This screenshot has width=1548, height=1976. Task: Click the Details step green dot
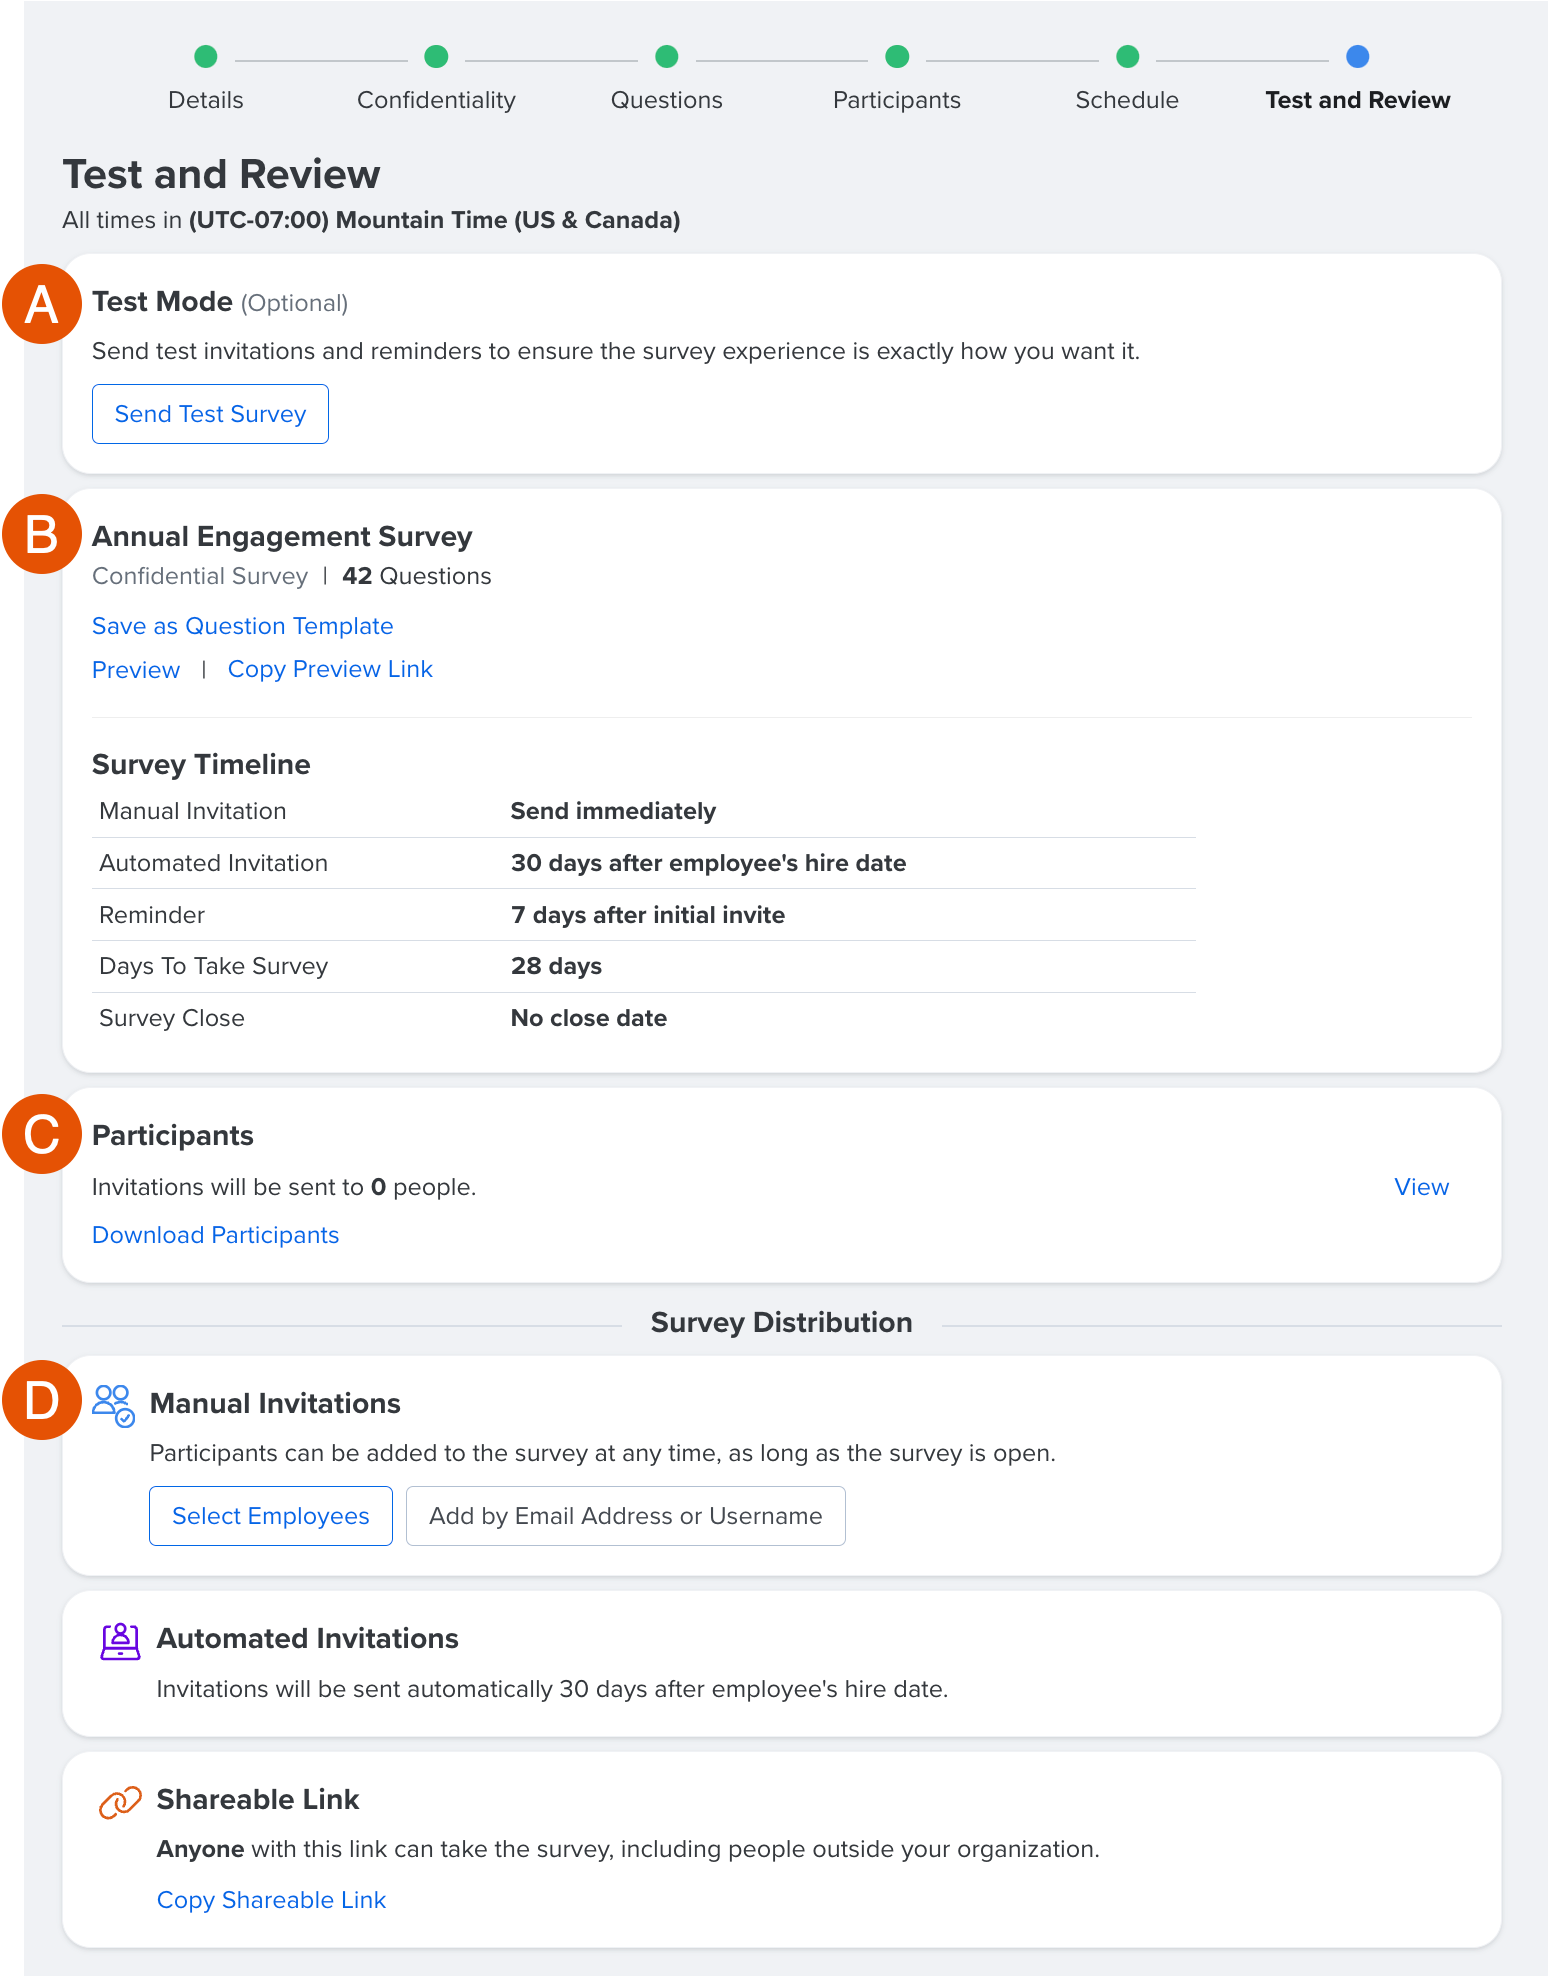[206, 57]
